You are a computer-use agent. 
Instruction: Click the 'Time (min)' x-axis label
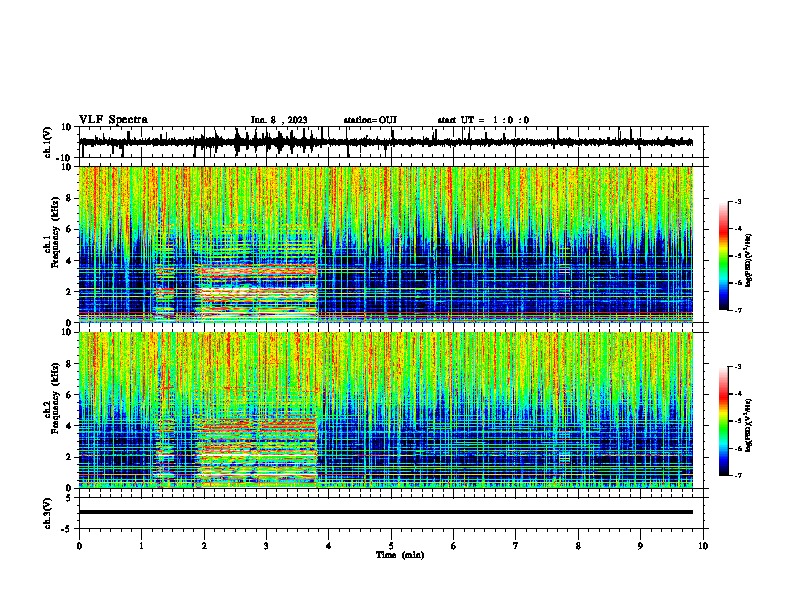coord(400,555)
